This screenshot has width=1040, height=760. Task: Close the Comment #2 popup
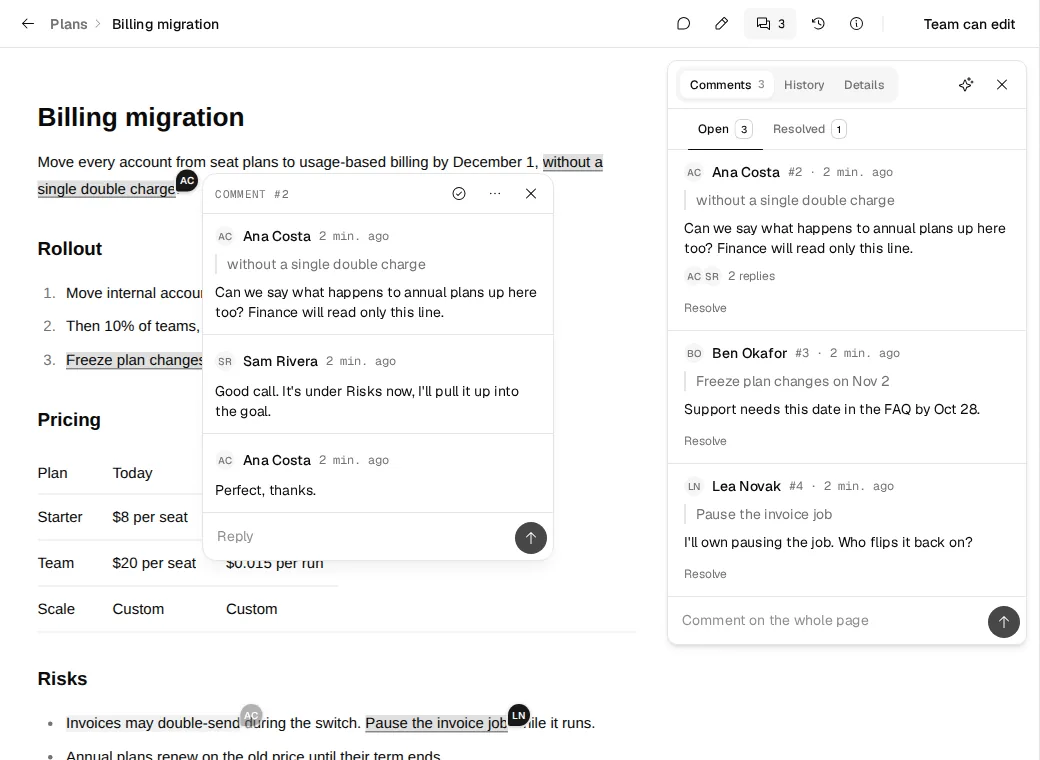pos(531,194)
